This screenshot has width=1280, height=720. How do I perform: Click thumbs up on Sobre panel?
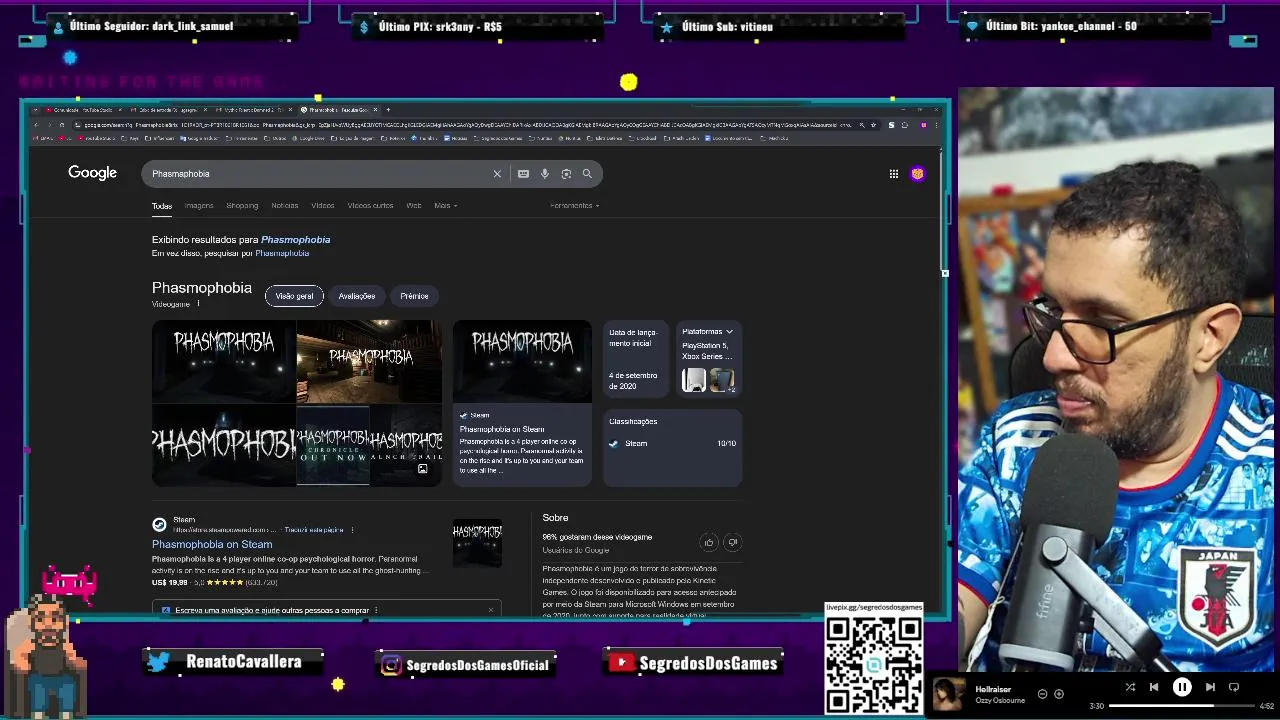pyautogui.click(x=709, y=542)
